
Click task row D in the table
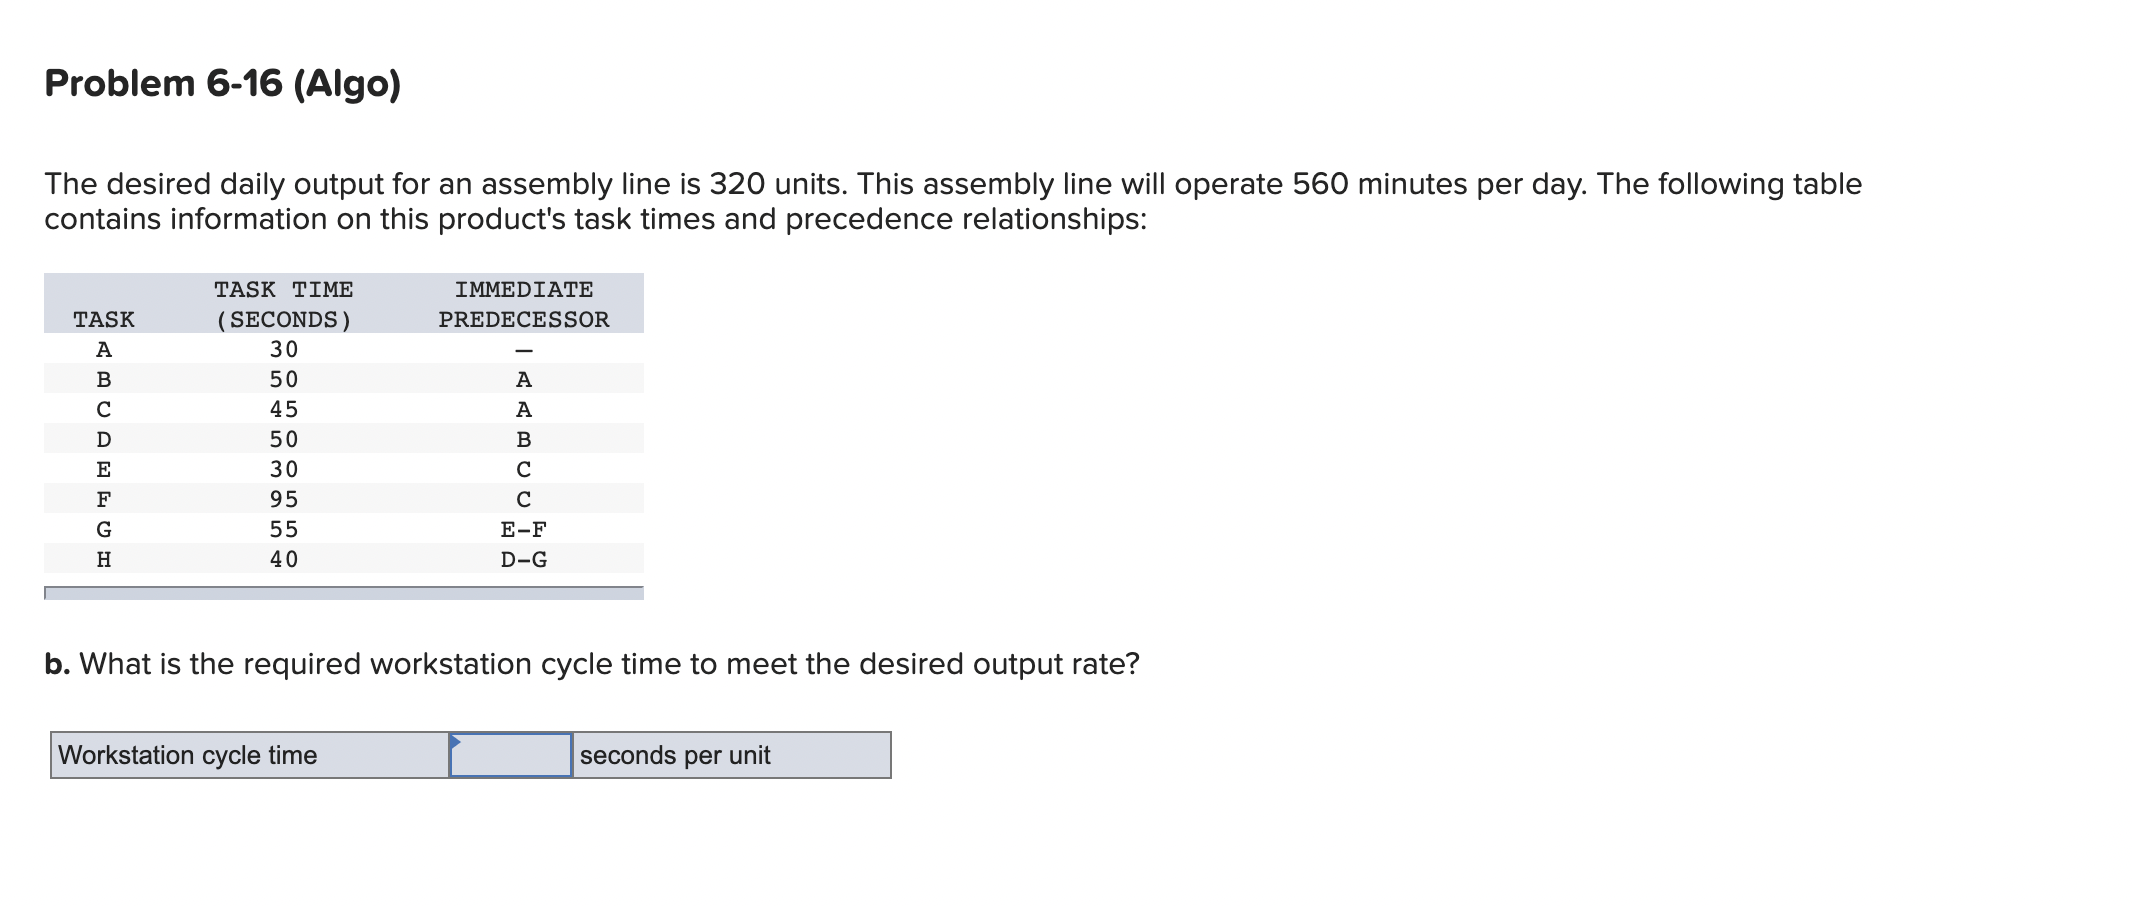(x=300, y=438)
